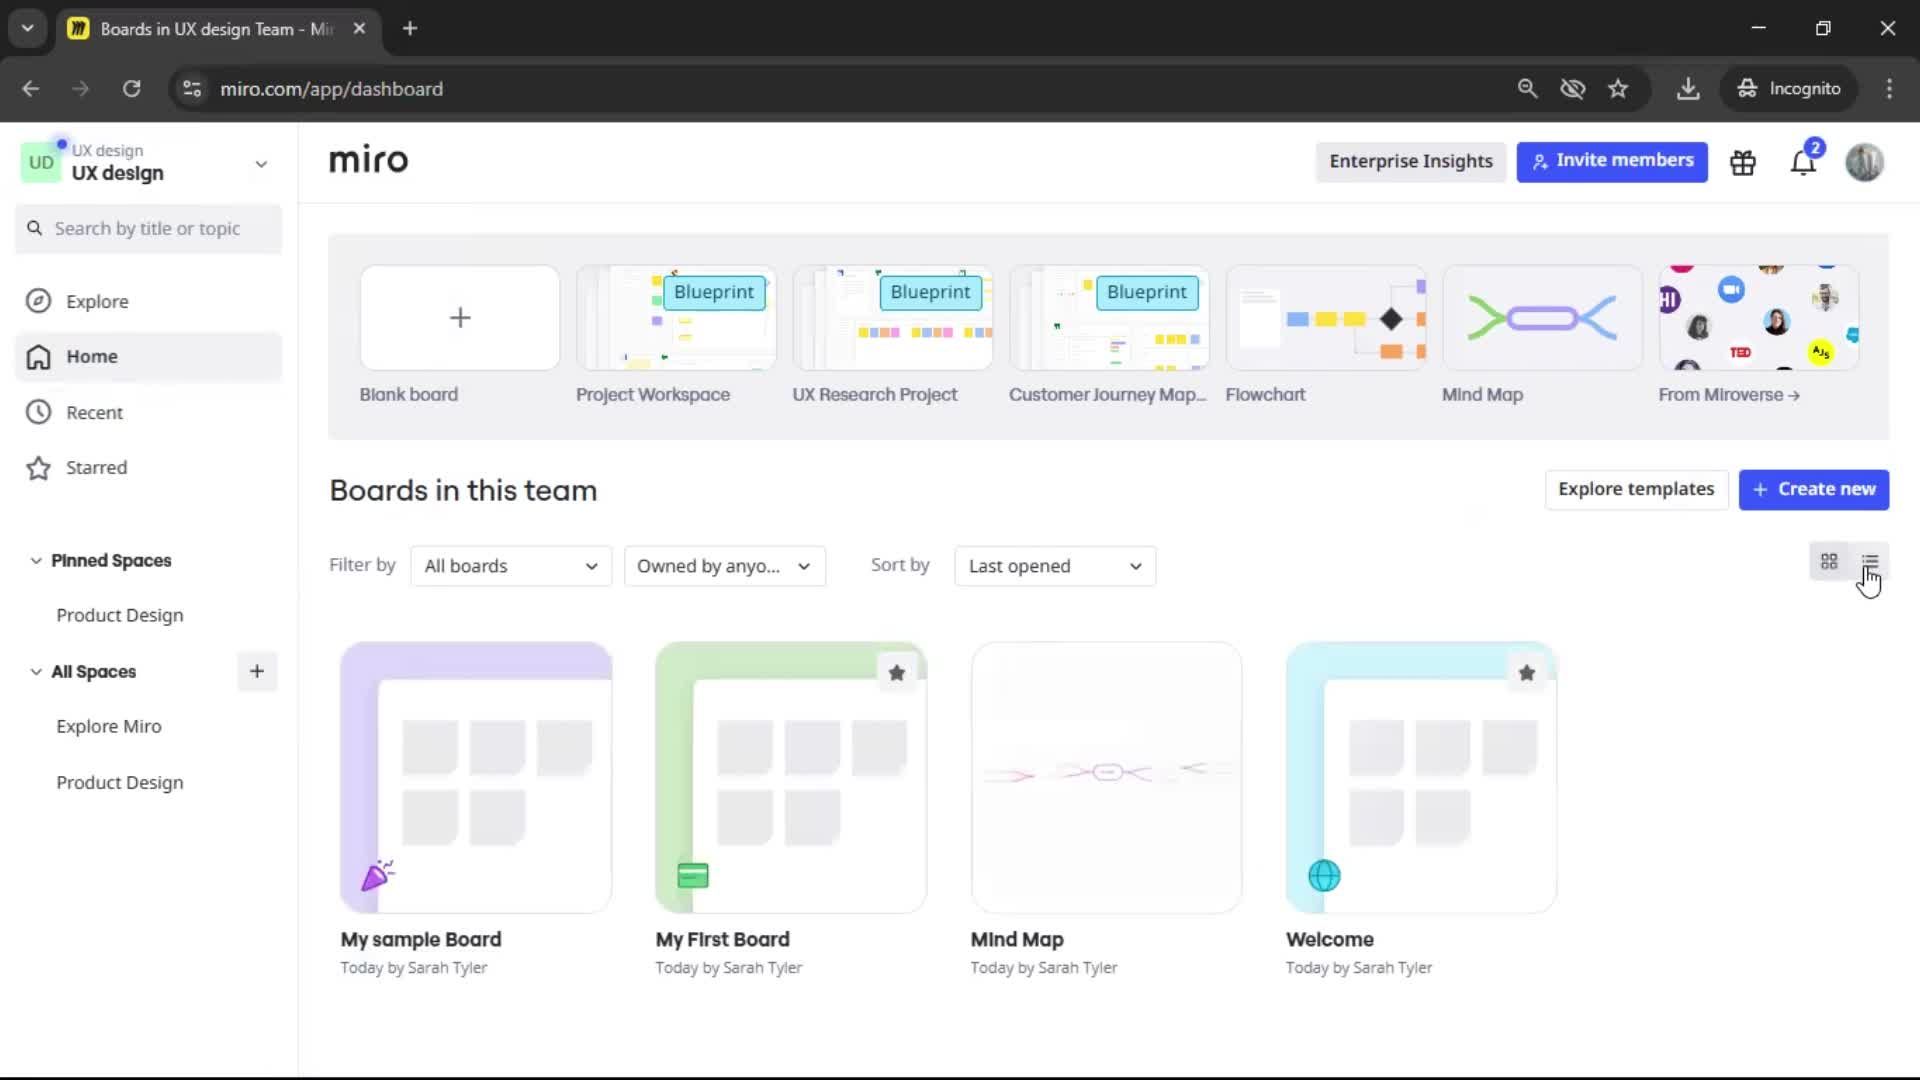Click Invite members button
This screenshot has width=1920, height=1080.
pos(1612,161)
